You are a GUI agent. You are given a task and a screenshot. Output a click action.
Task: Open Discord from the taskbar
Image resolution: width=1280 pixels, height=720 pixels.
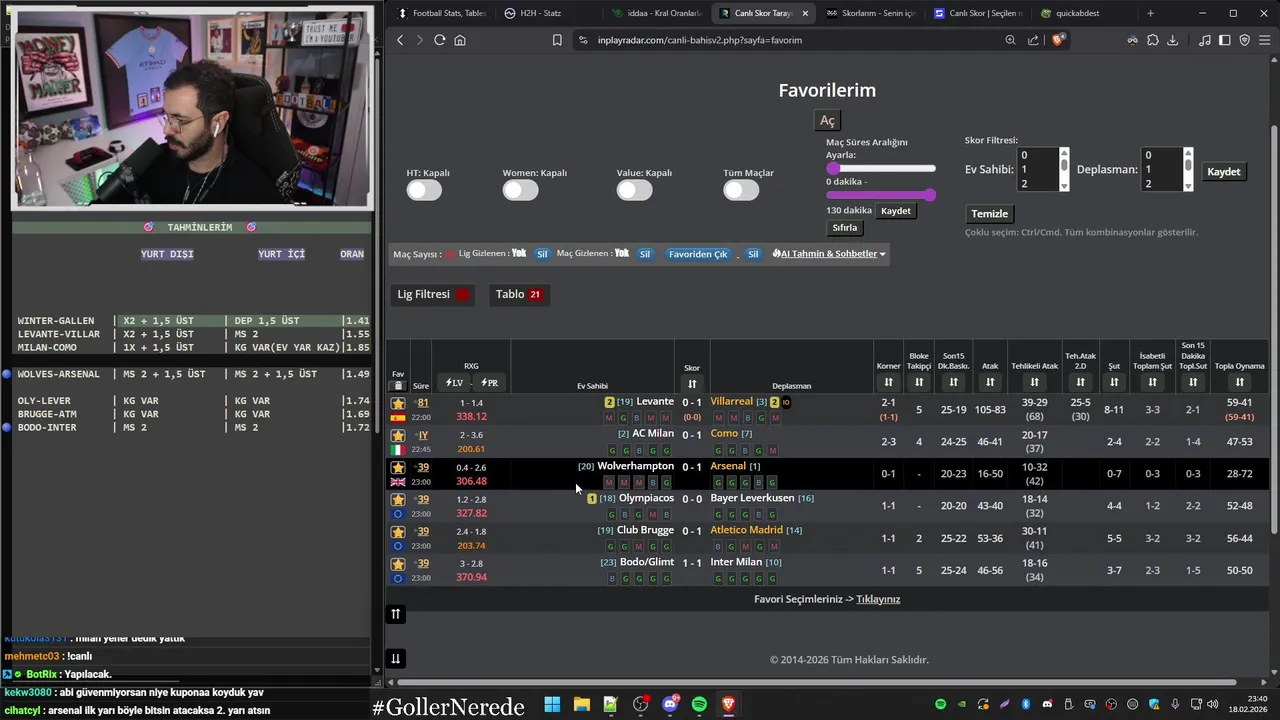pos(670,705)
